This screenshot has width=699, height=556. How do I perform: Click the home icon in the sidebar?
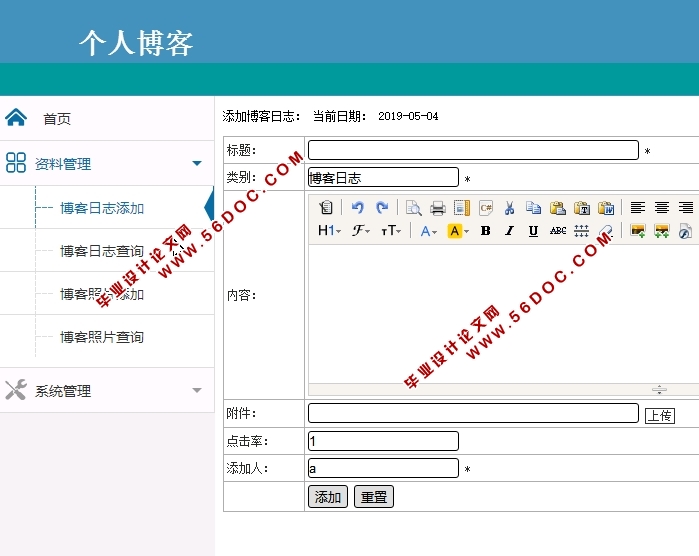[16, 118]
